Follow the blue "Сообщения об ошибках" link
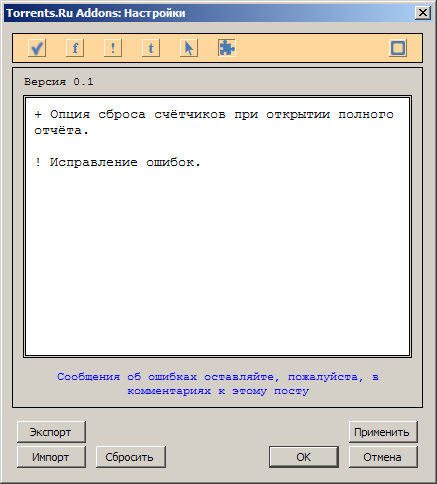The height and width of the screenshot is (484, 437). point(218,384)
